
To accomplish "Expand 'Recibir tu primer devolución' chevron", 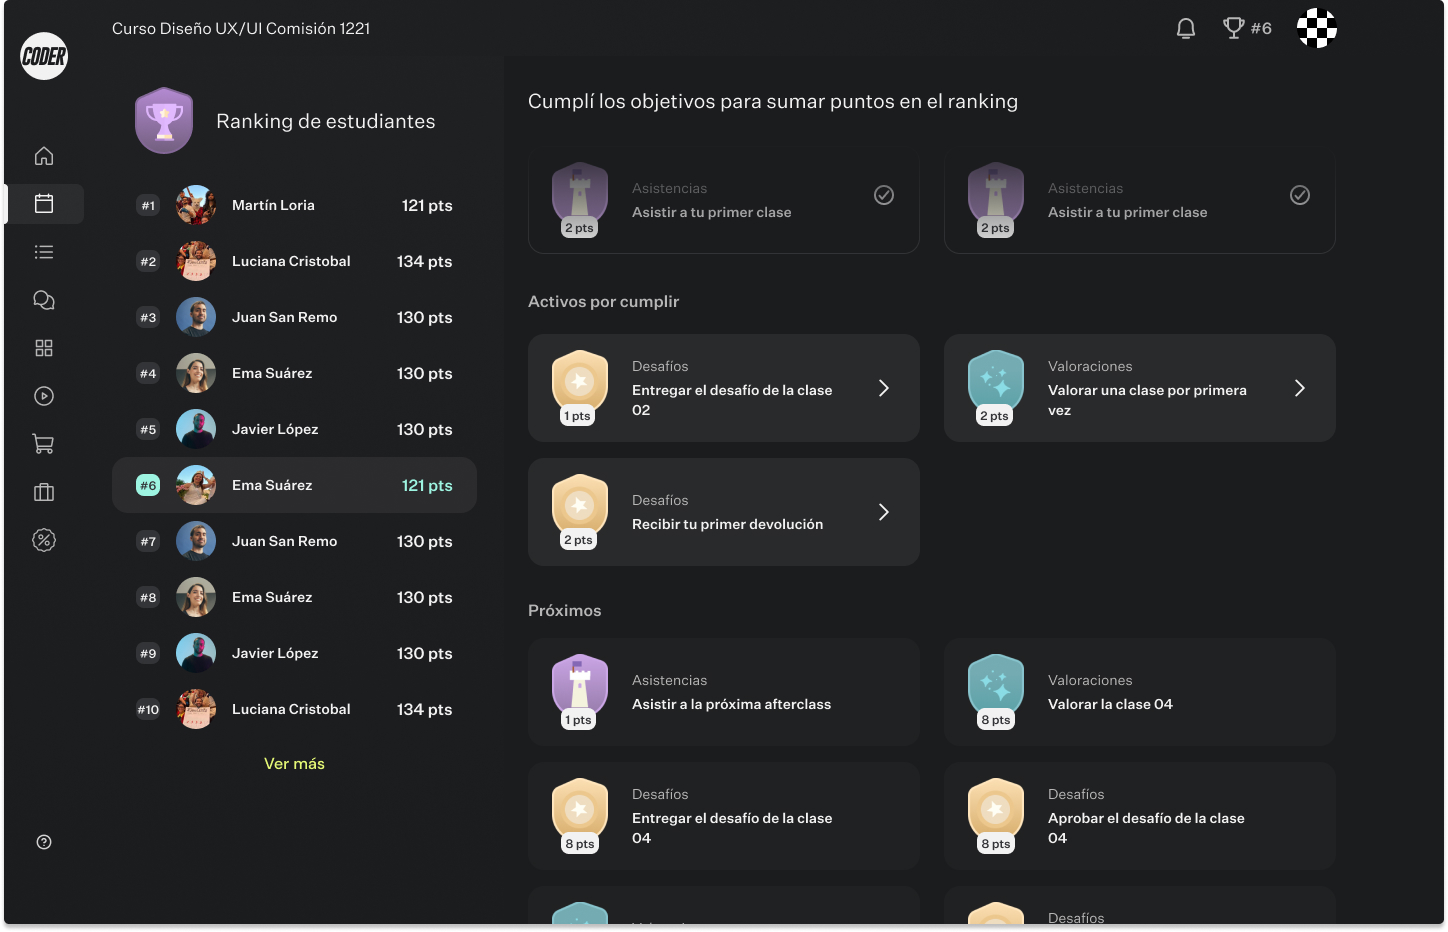I will pyautogui.click(x=884, y=512).
